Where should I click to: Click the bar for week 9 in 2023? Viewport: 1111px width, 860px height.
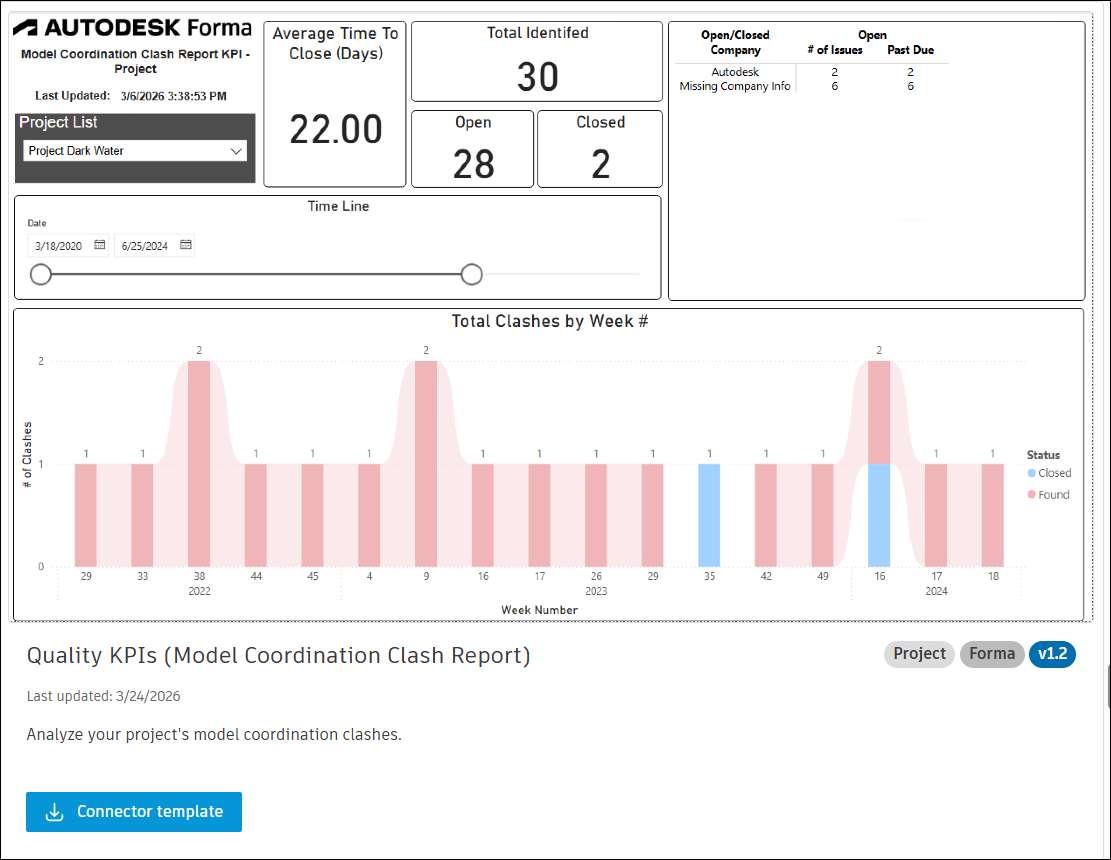click(426, 464)
